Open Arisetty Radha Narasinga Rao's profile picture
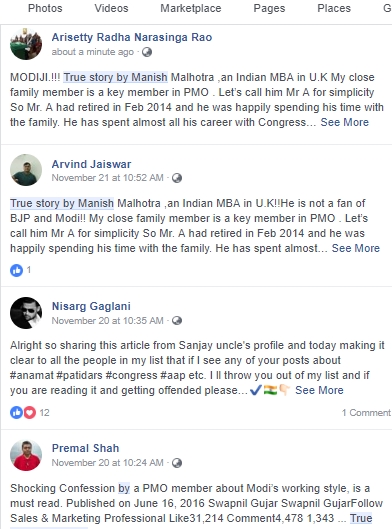This screenshot has height=529, width=392. point(26,44)
